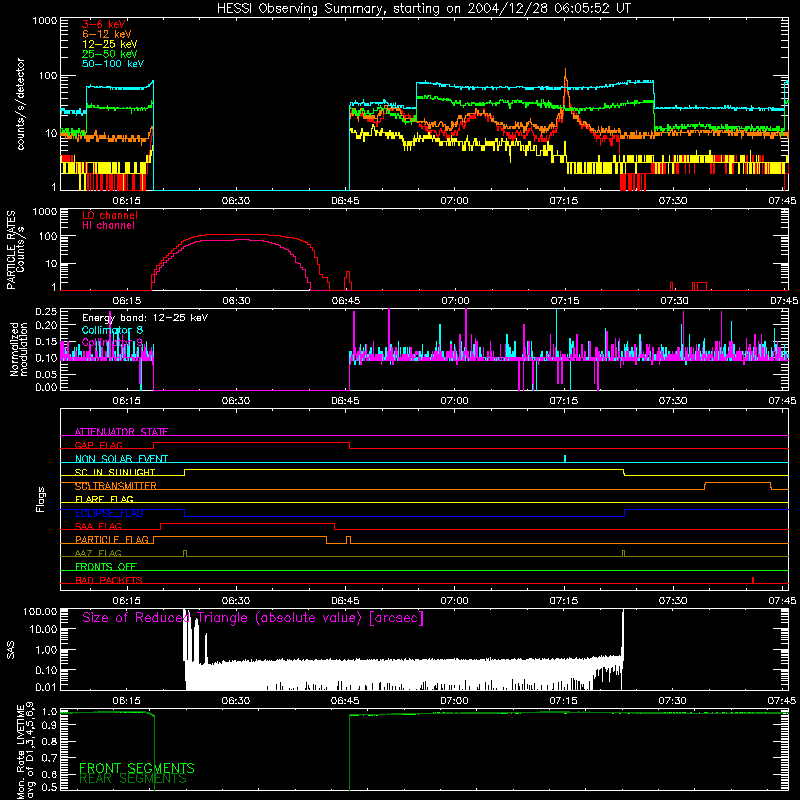
Task: Click the 'REAR SEGMENTS' legend label
Action: pos(133,779)
